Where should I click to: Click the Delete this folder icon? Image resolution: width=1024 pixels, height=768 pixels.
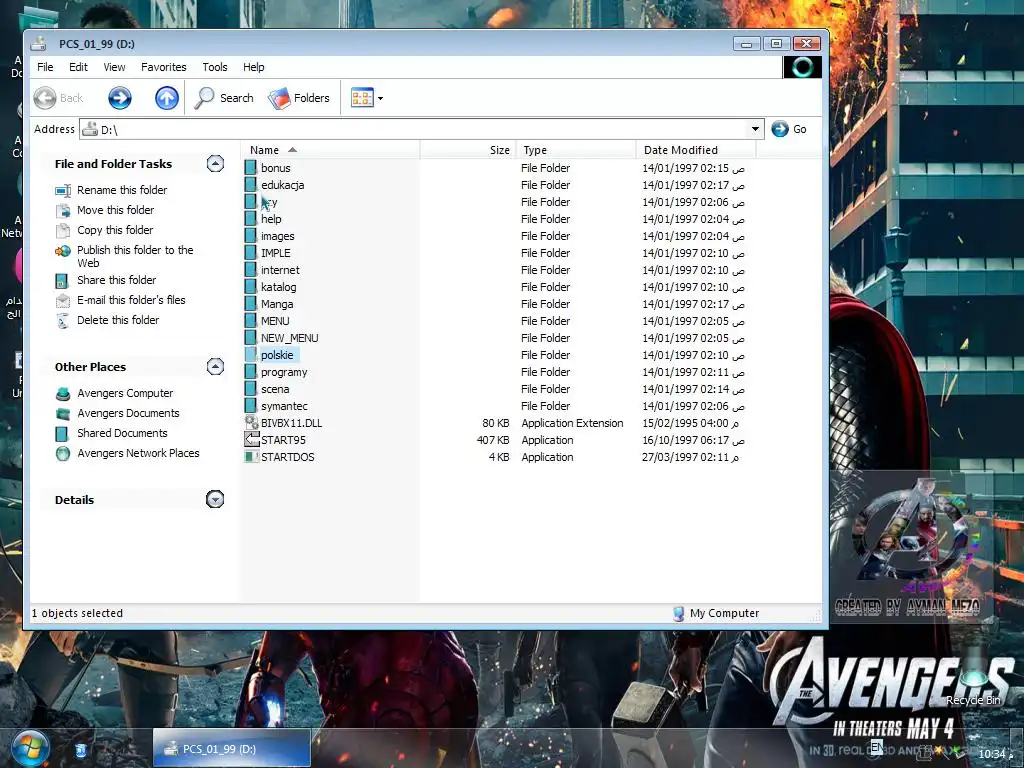click(x=63, y=321)
